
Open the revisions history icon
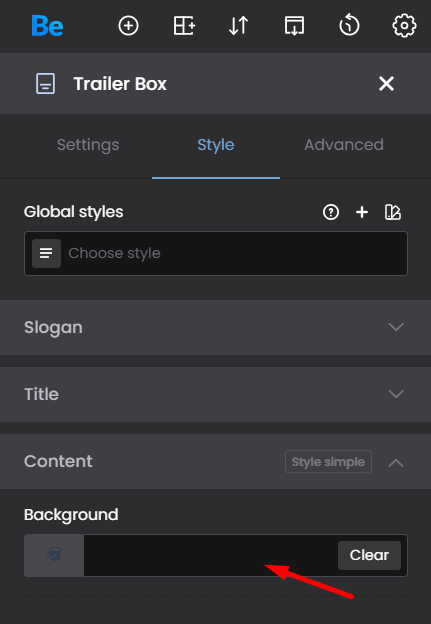349,25
